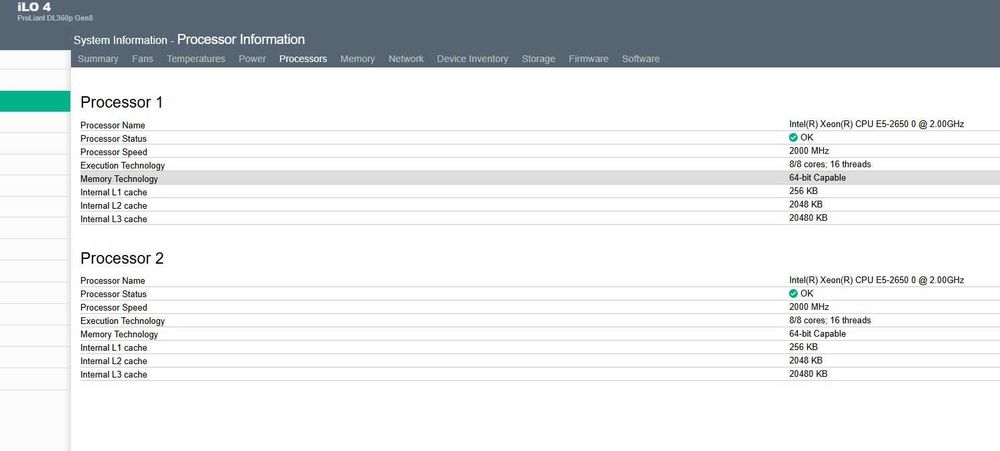Click the iLO 4 logo text
Viewport: 1000px width, 451px height.
(x=34, y=7)
